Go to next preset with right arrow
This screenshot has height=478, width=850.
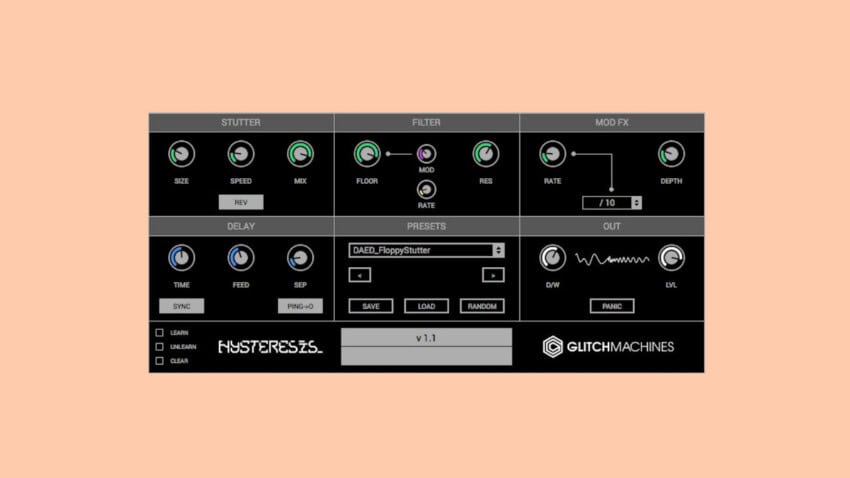[x=493, y=275]
